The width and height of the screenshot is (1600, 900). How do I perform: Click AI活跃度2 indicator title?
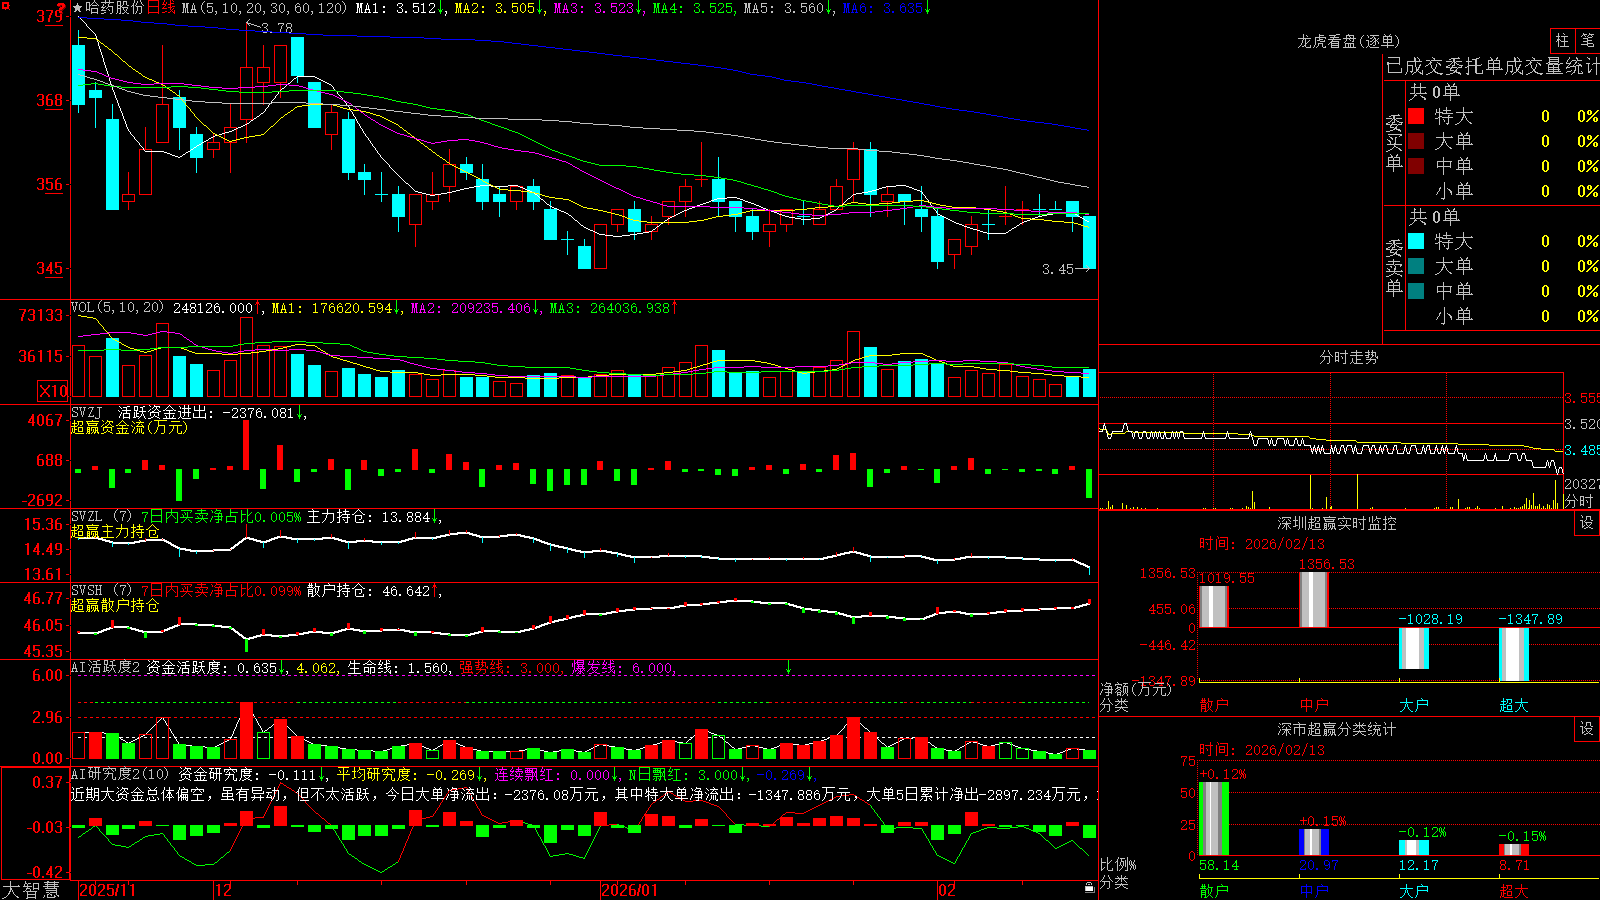[106, 667]
